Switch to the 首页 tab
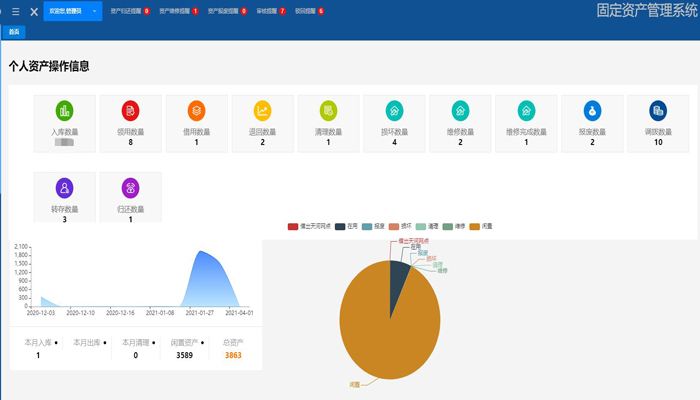Screen dimensions: 700x400 13,32
